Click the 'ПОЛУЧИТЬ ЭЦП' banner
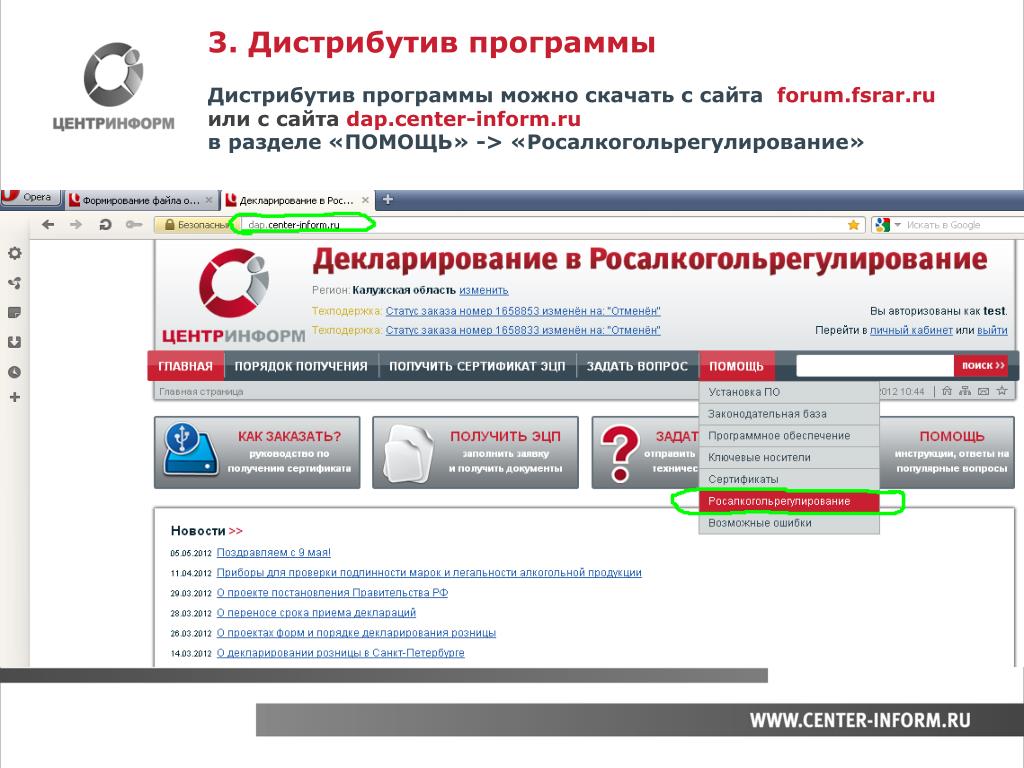This screenshot has height=768, width=1024. pyautogui.click(x=475, y=453)
